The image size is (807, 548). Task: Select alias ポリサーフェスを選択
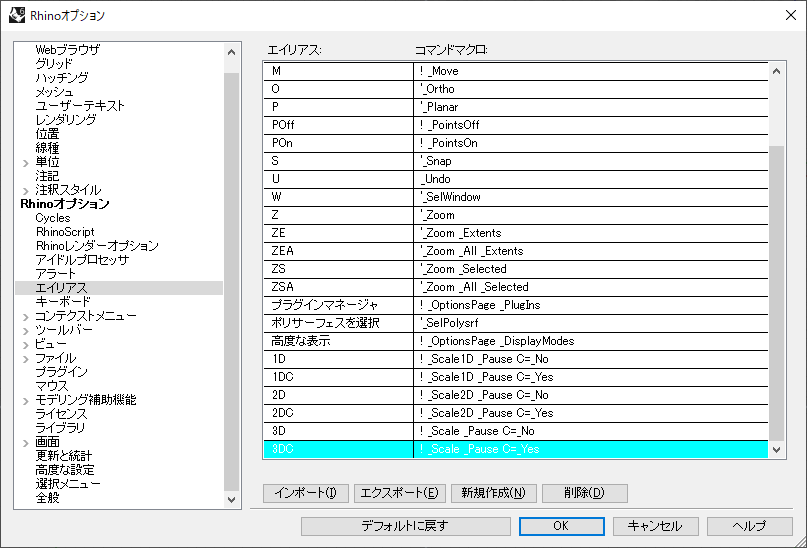(338, 323)
